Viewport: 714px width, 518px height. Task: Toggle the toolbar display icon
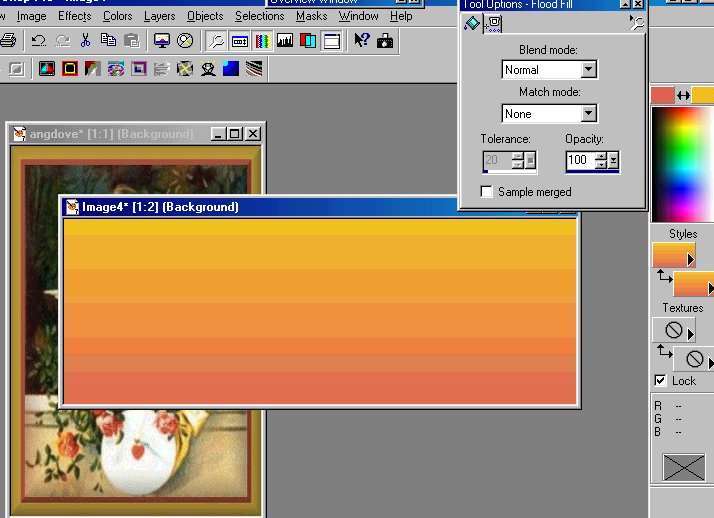click(240, 41)
